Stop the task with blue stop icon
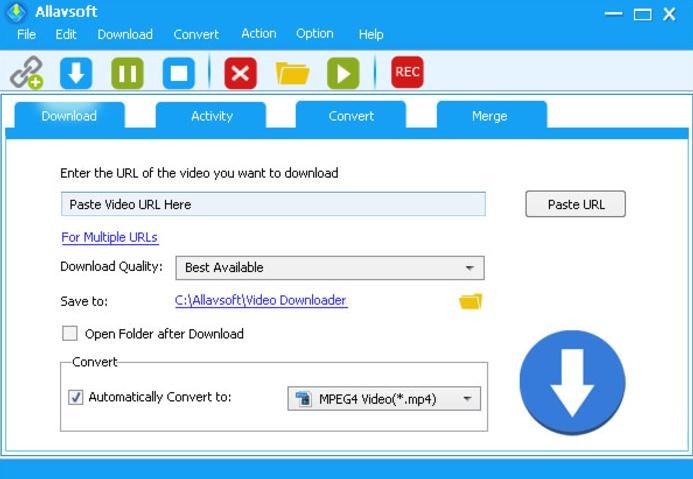The height and width of the screenshot is (479, 693). pos(178,73)
